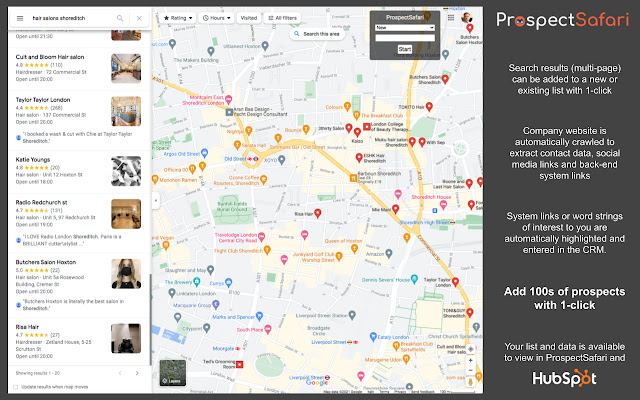Click Radio Redchurch st photo thumbnail

(126, 214)
